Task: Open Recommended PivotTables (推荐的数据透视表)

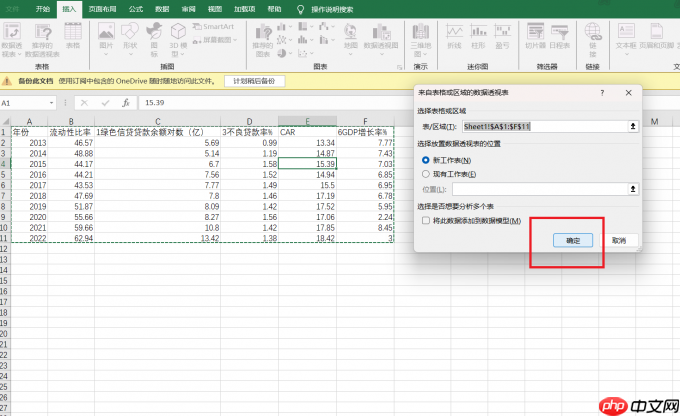Action: pos(42,40)
